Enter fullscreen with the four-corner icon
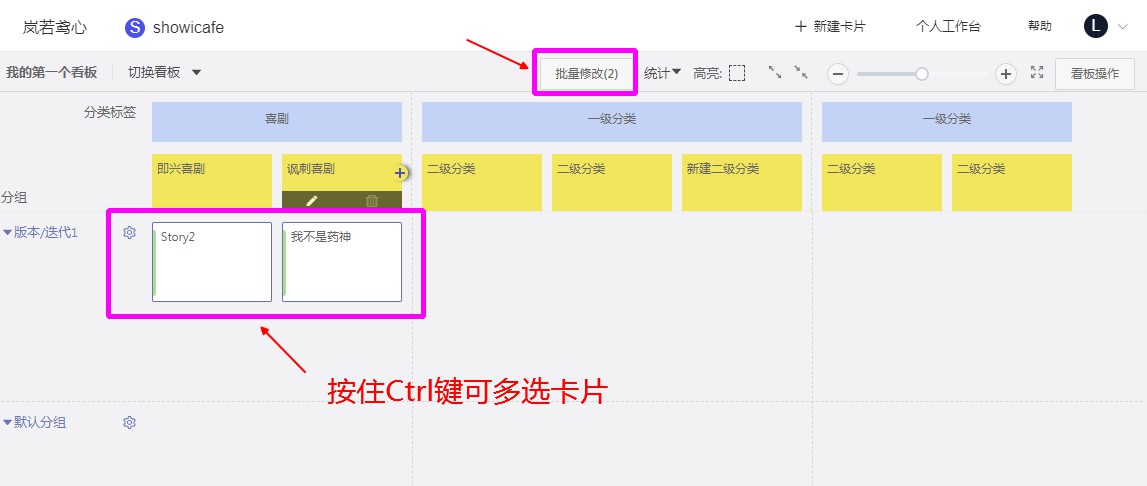Image resolution: width=1147 pixels, height=486 pixels. [1037, 72]
